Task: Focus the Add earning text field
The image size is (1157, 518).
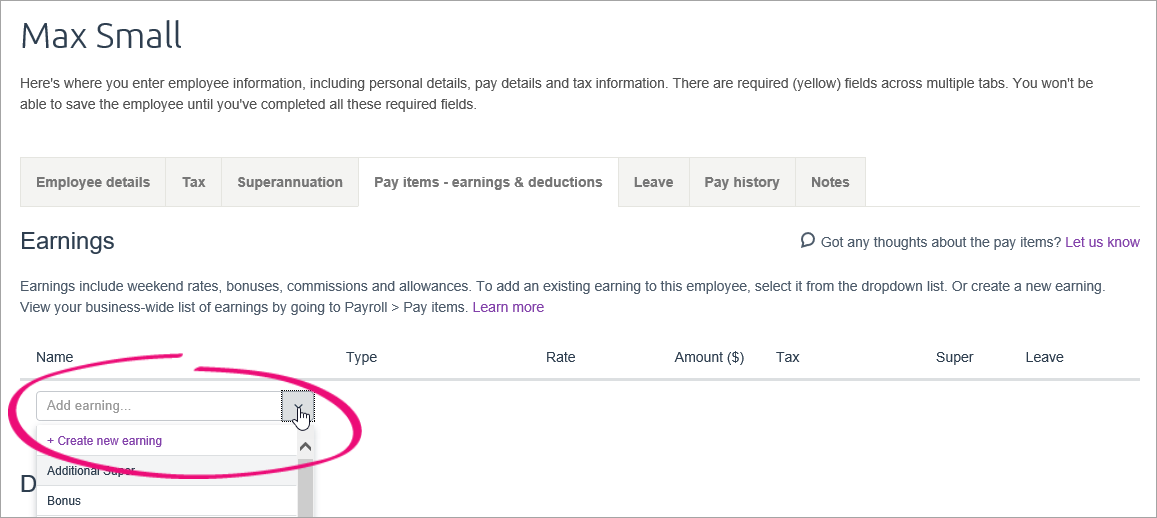Action: [159, 407]
